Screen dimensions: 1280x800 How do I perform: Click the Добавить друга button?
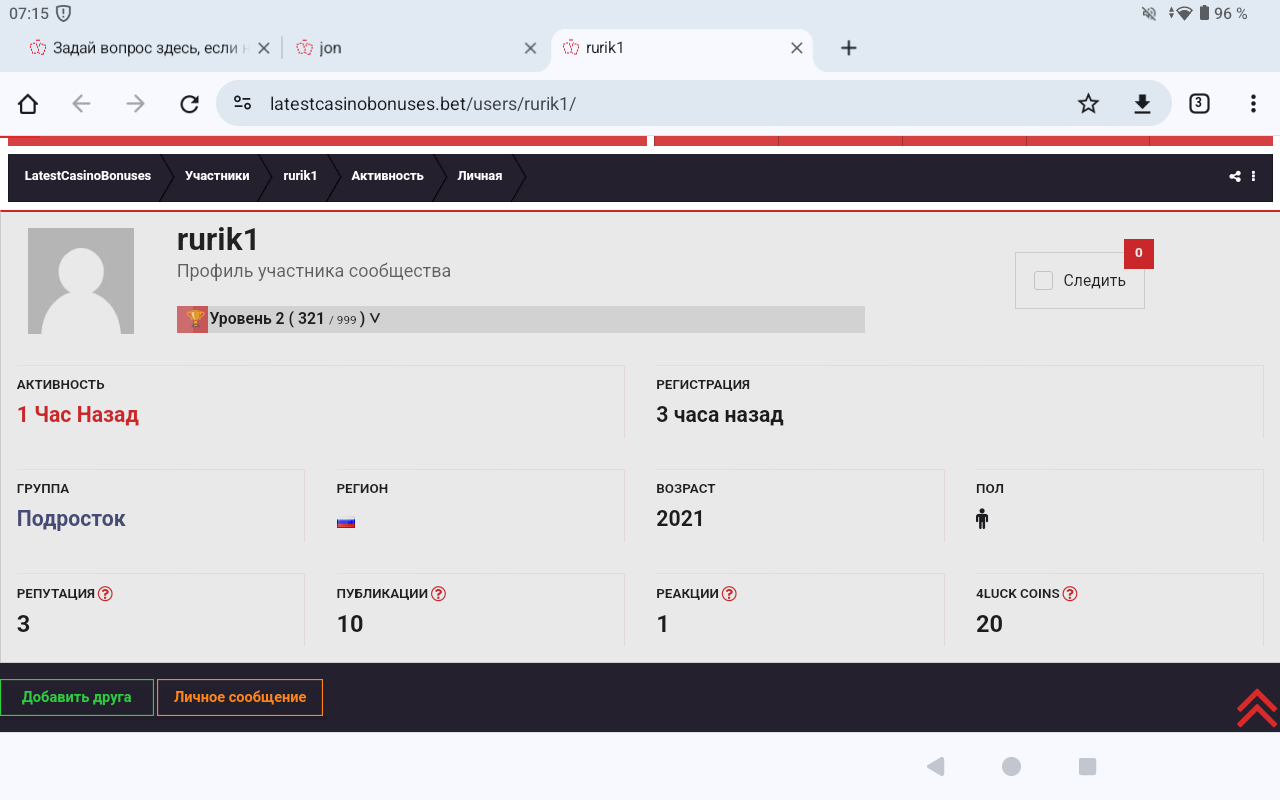point(77,697)
